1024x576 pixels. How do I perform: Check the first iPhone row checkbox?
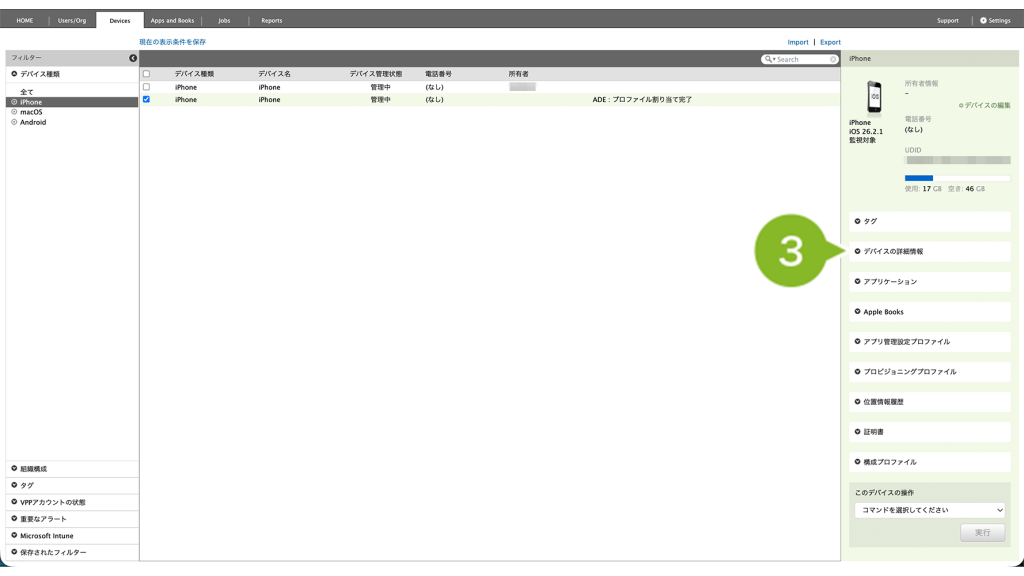coord(146,87)
